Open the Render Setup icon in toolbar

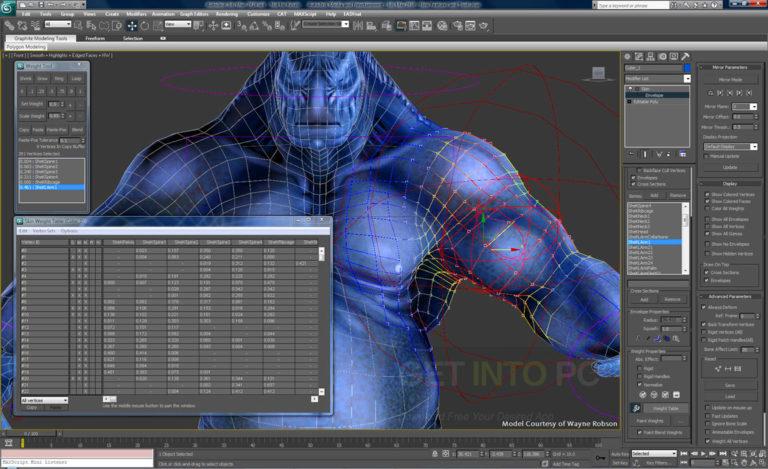(x=456, y=25)
